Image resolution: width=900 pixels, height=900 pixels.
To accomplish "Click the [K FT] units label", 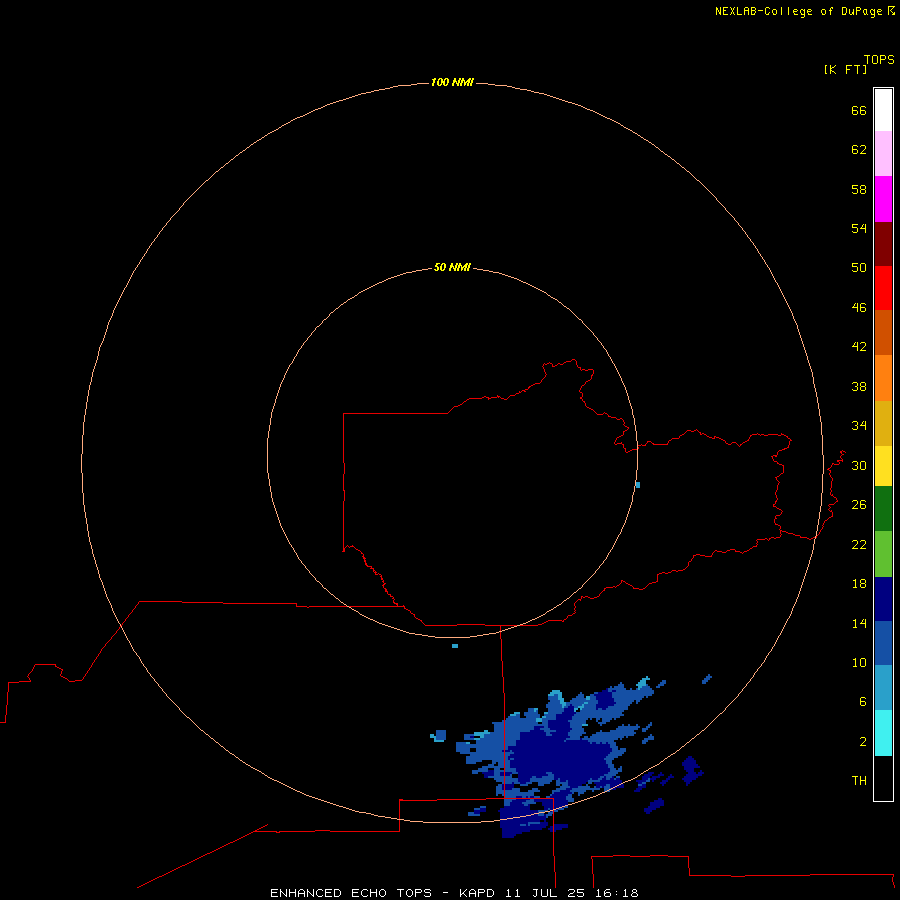I will tap(845, 69).
